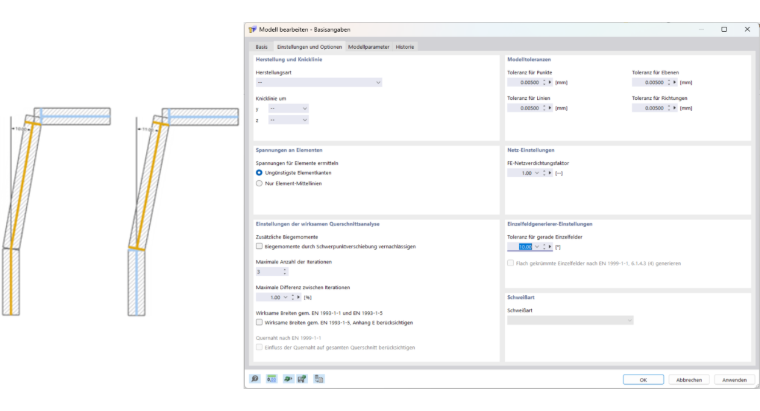Toggle Einfluss der Quernaht checkbox
The width and height of the screenshot is (760, 411).
(x=259, y=348)
